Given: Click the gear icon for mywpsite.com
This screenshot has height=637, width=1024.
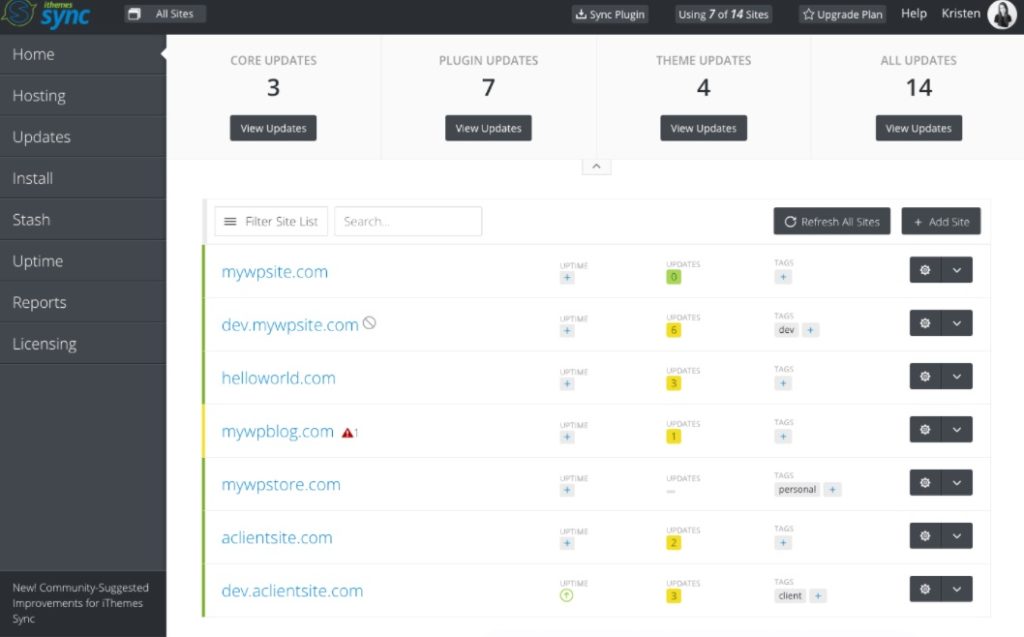Looking at the screenshot, I should (925, 270).
